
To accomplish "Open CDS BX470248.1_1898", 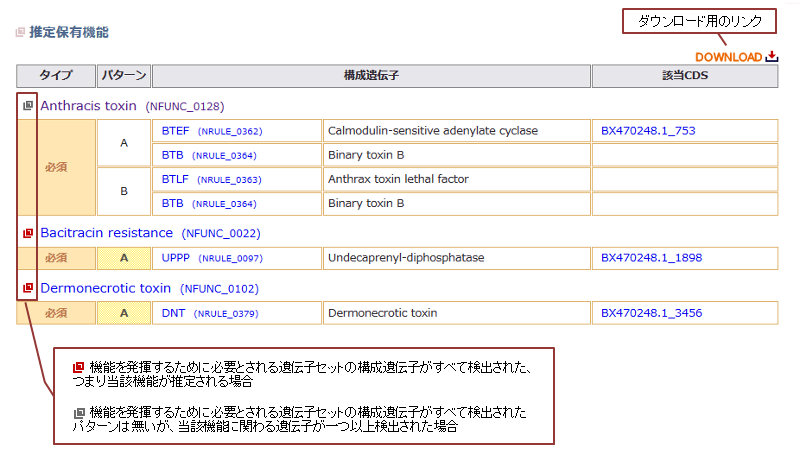I will pyautogui.click(x=651, y=258).
